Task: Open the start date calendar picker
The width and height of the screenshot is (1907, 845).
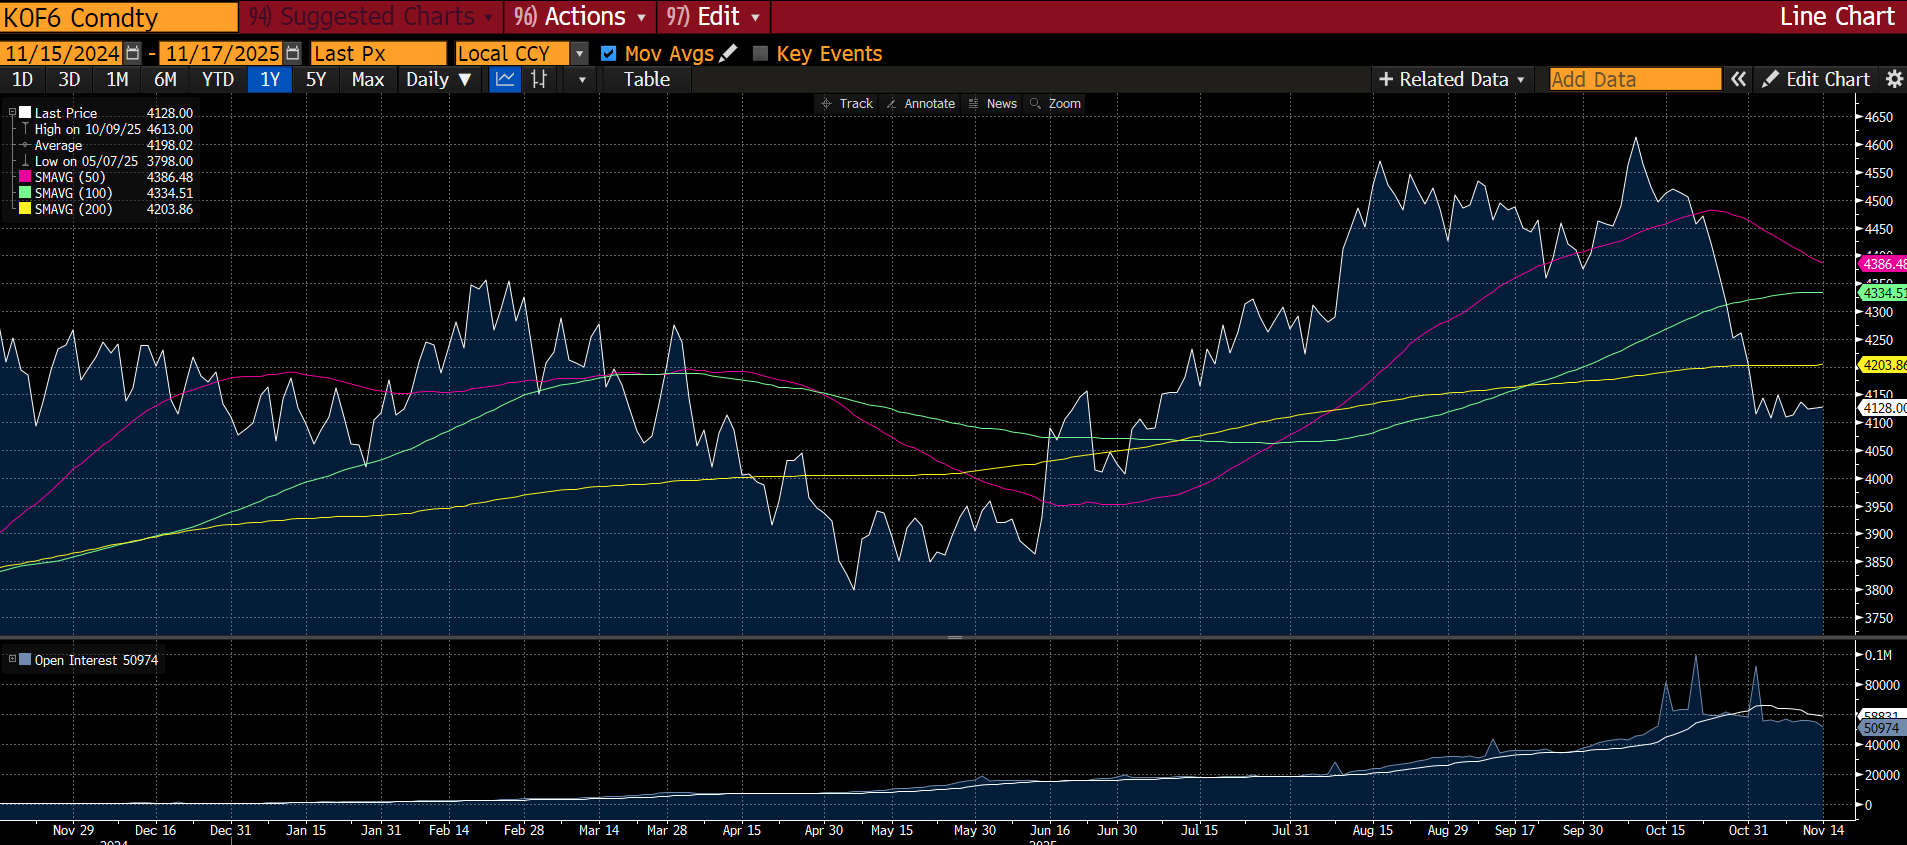Action: pyautogui.click(x=133, y=53)
